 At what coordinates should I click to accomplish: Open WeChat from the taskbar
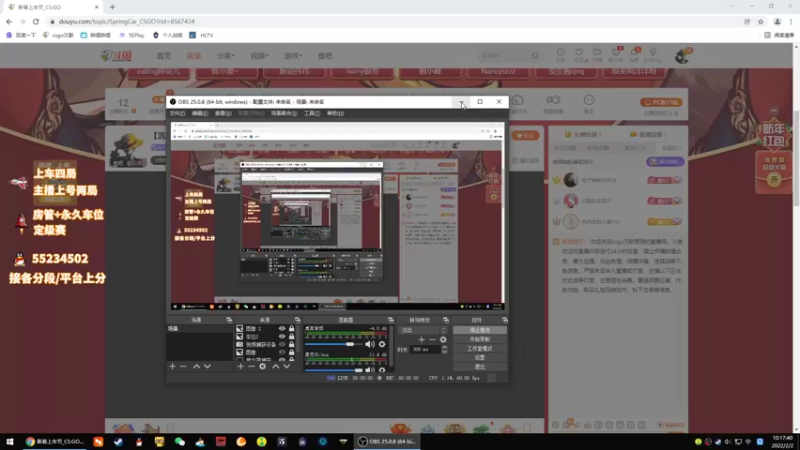[180, 442]
